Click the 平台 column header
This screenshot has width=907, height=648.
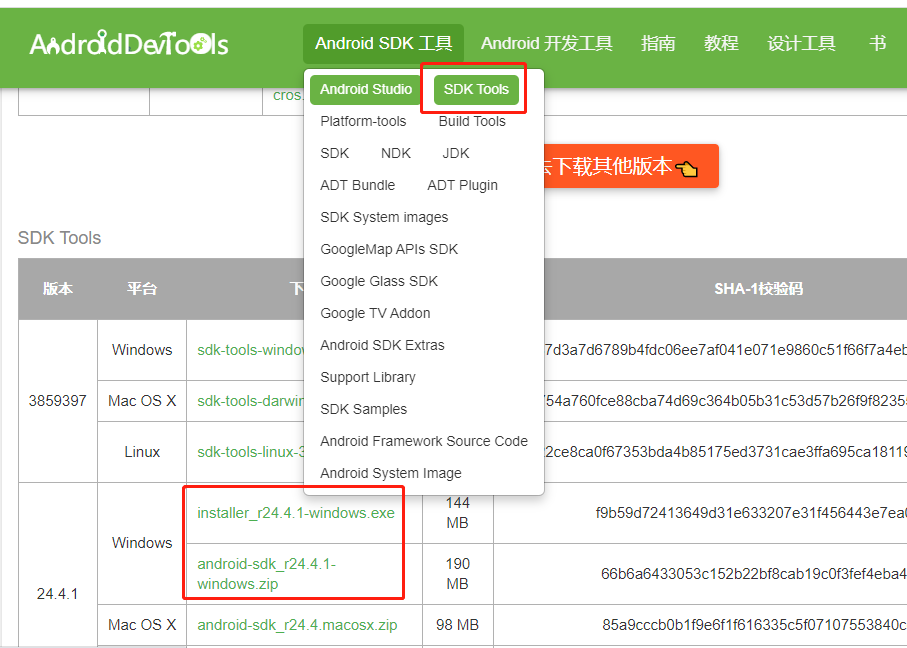142,289
